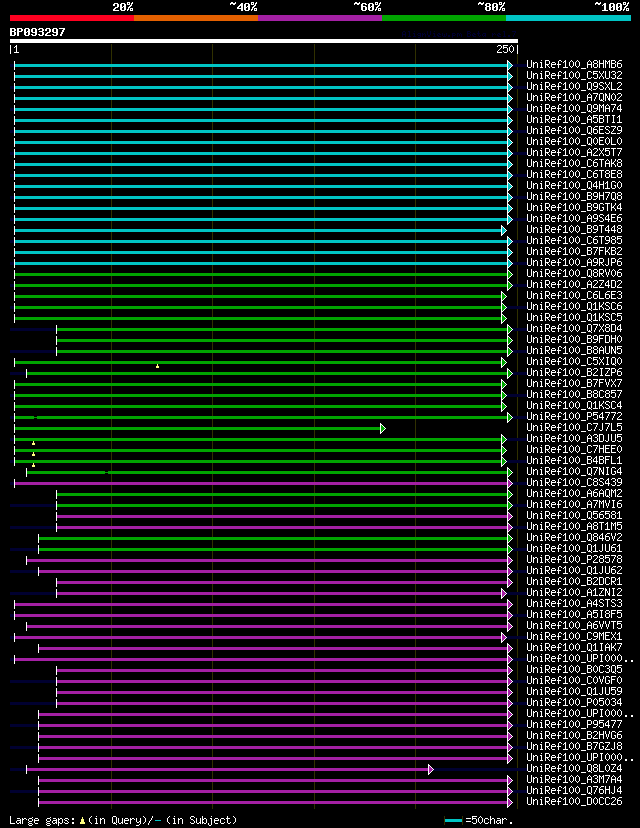Select the UniRef100_C6T8E8 label
The width and height of the screenshot is (640, 828).
[574, 174]
